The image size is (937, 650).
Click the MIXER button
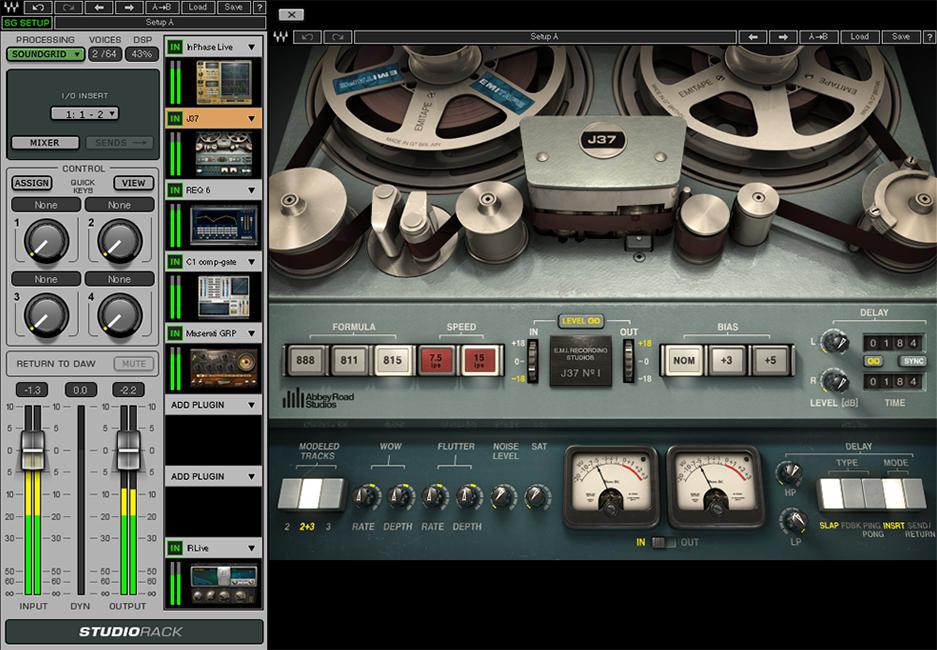[44, 143]
